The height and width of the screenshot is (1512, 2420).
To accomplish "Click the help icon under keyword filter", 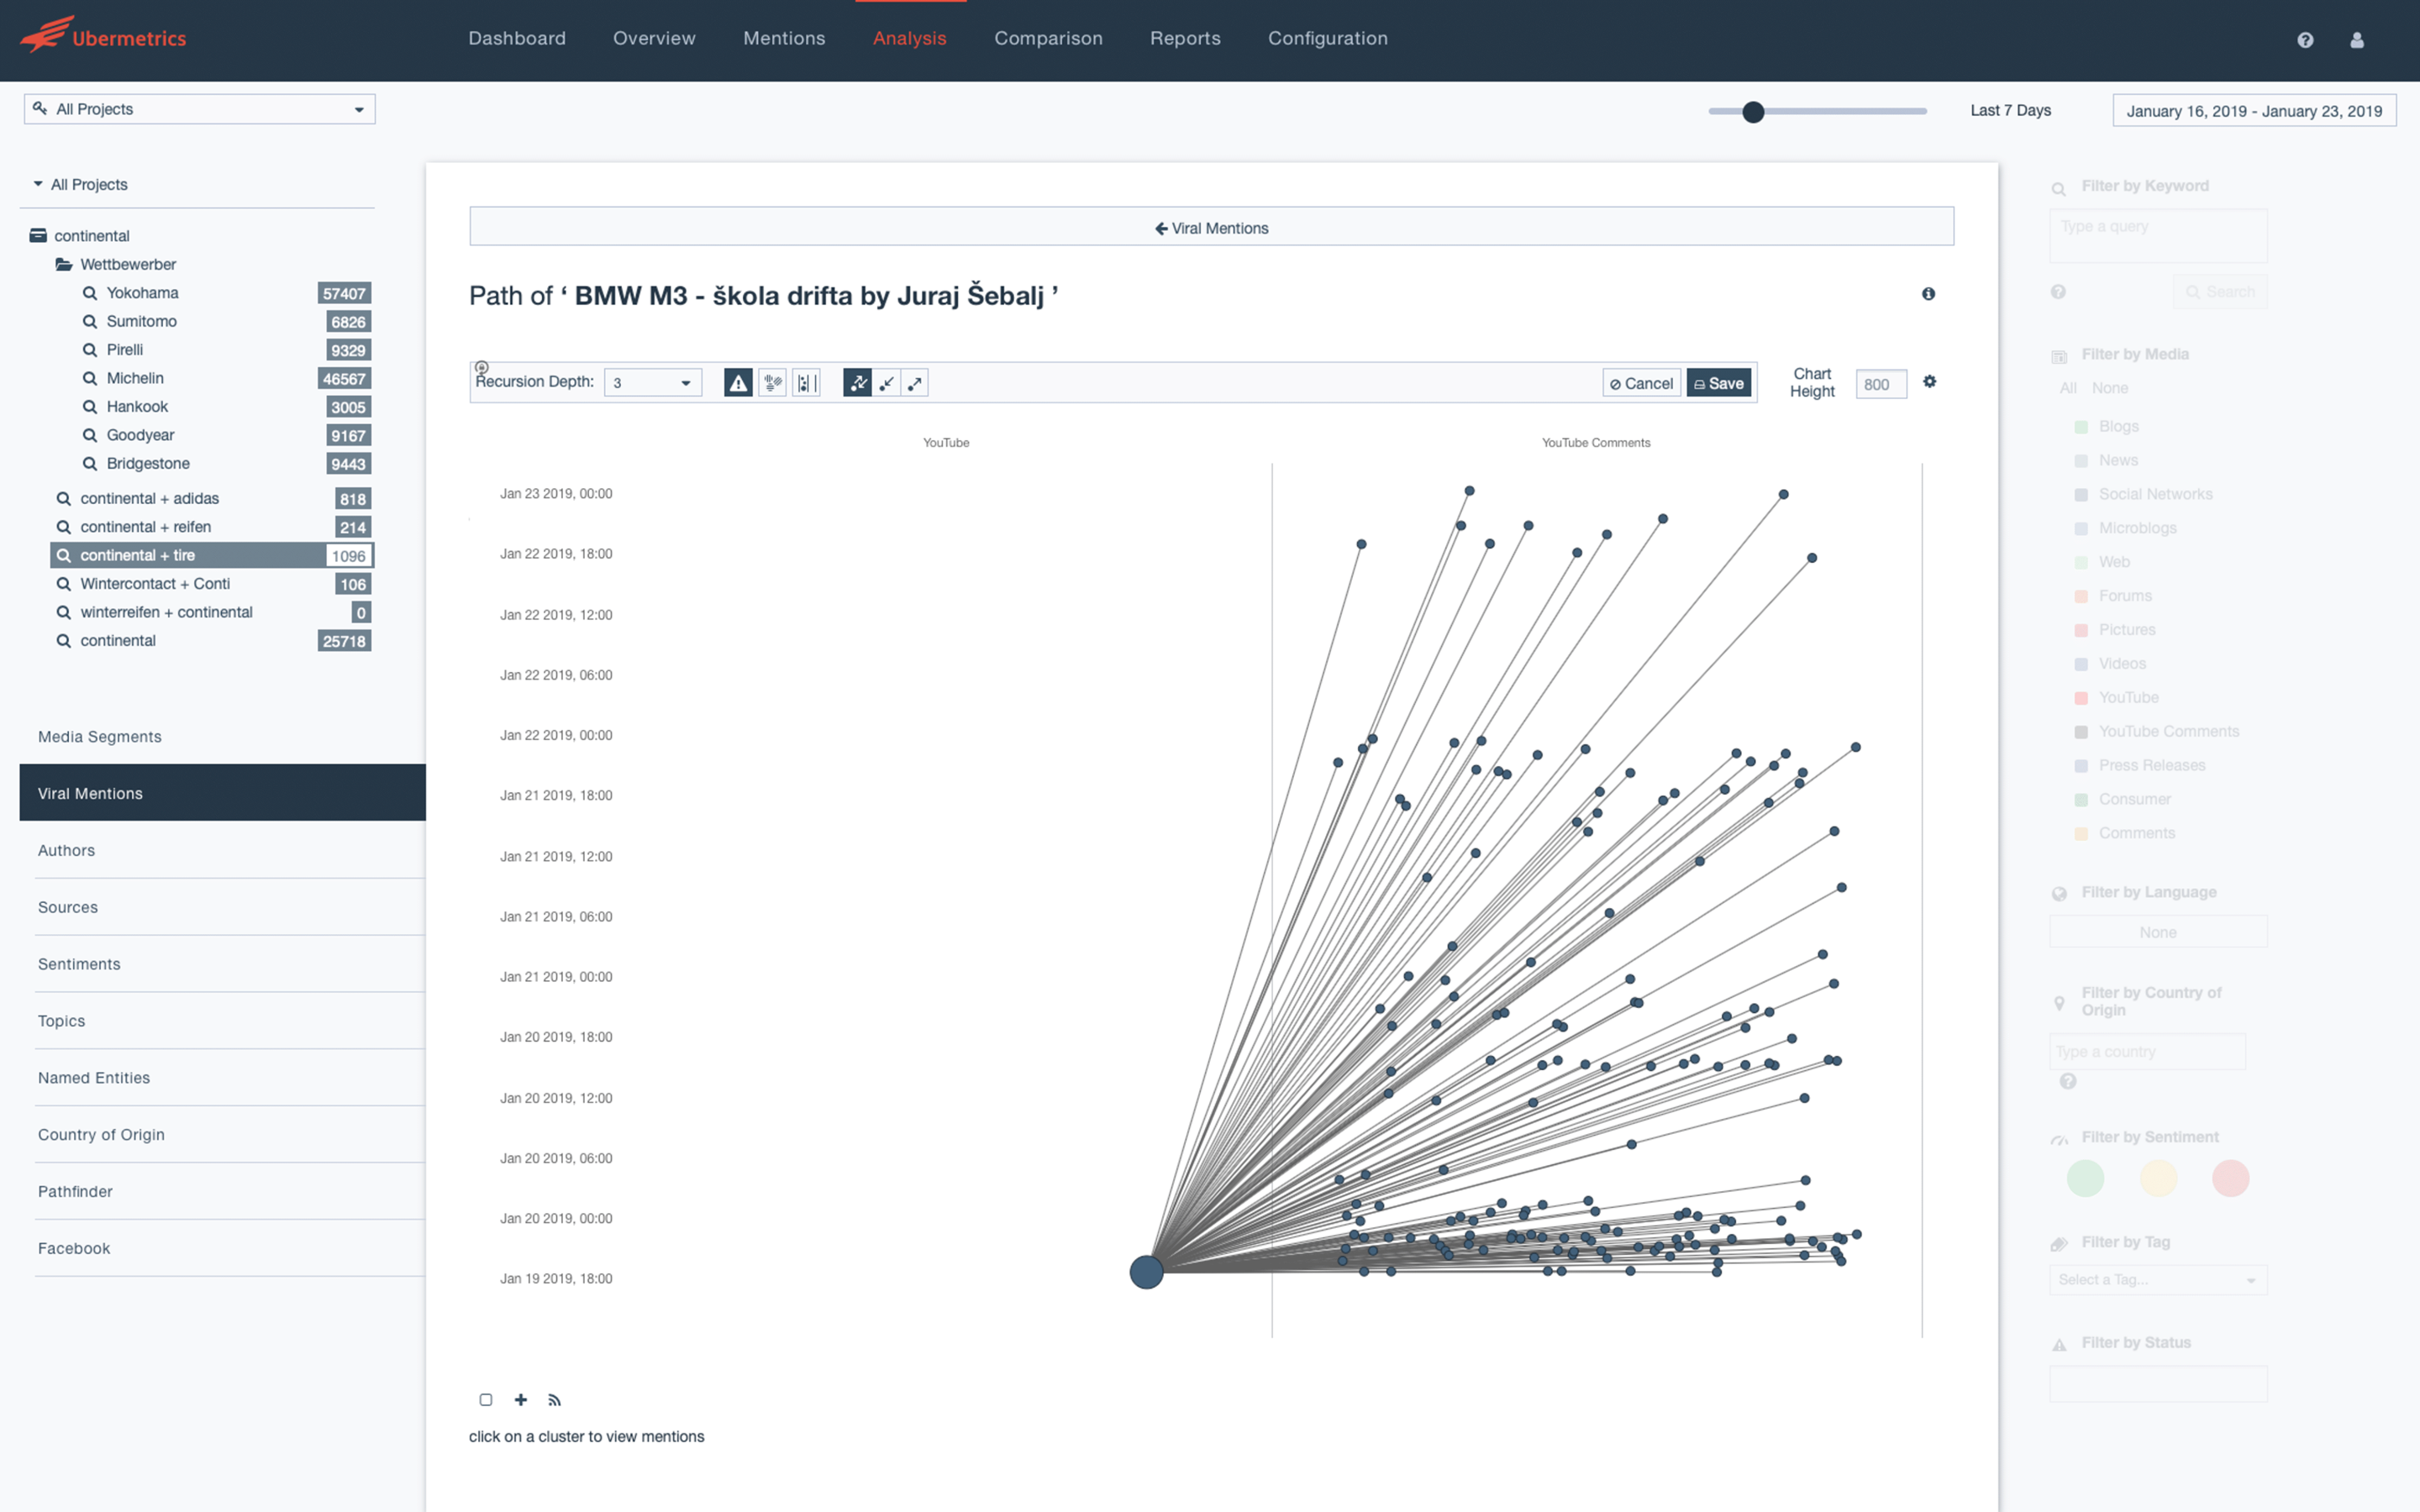I will pos(2058,292).
